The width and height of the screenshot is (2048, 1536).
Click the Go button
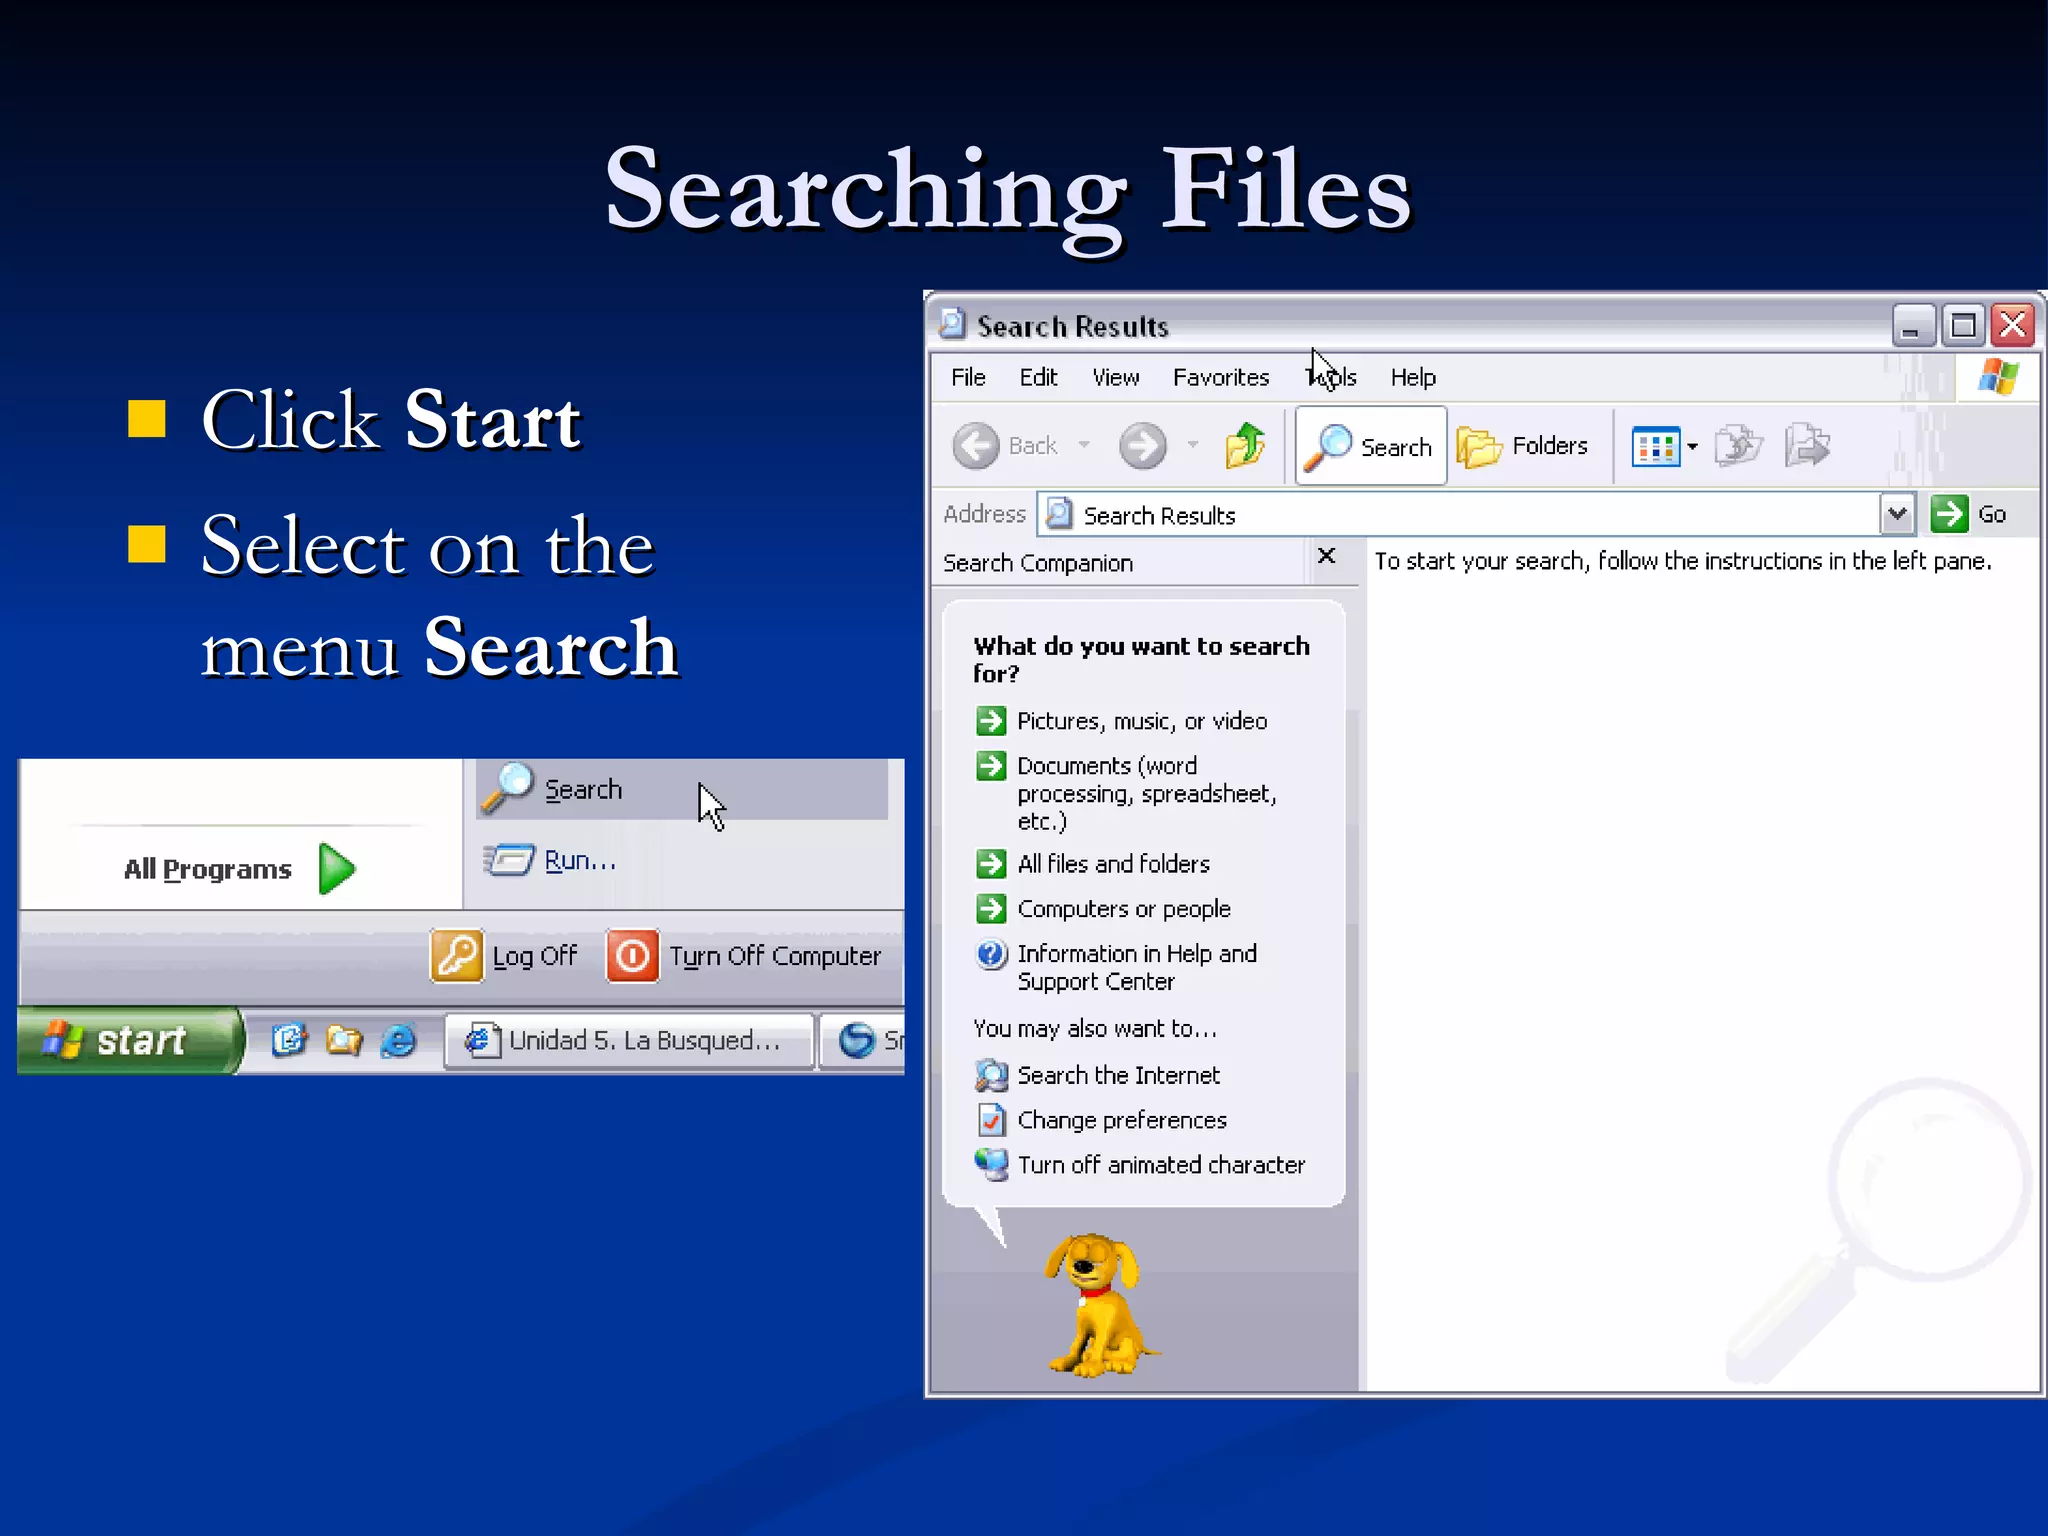(x=1969, y=514)
